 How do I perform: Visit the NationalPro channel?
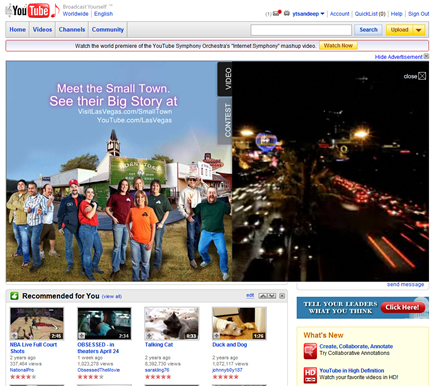coord(22,370)
